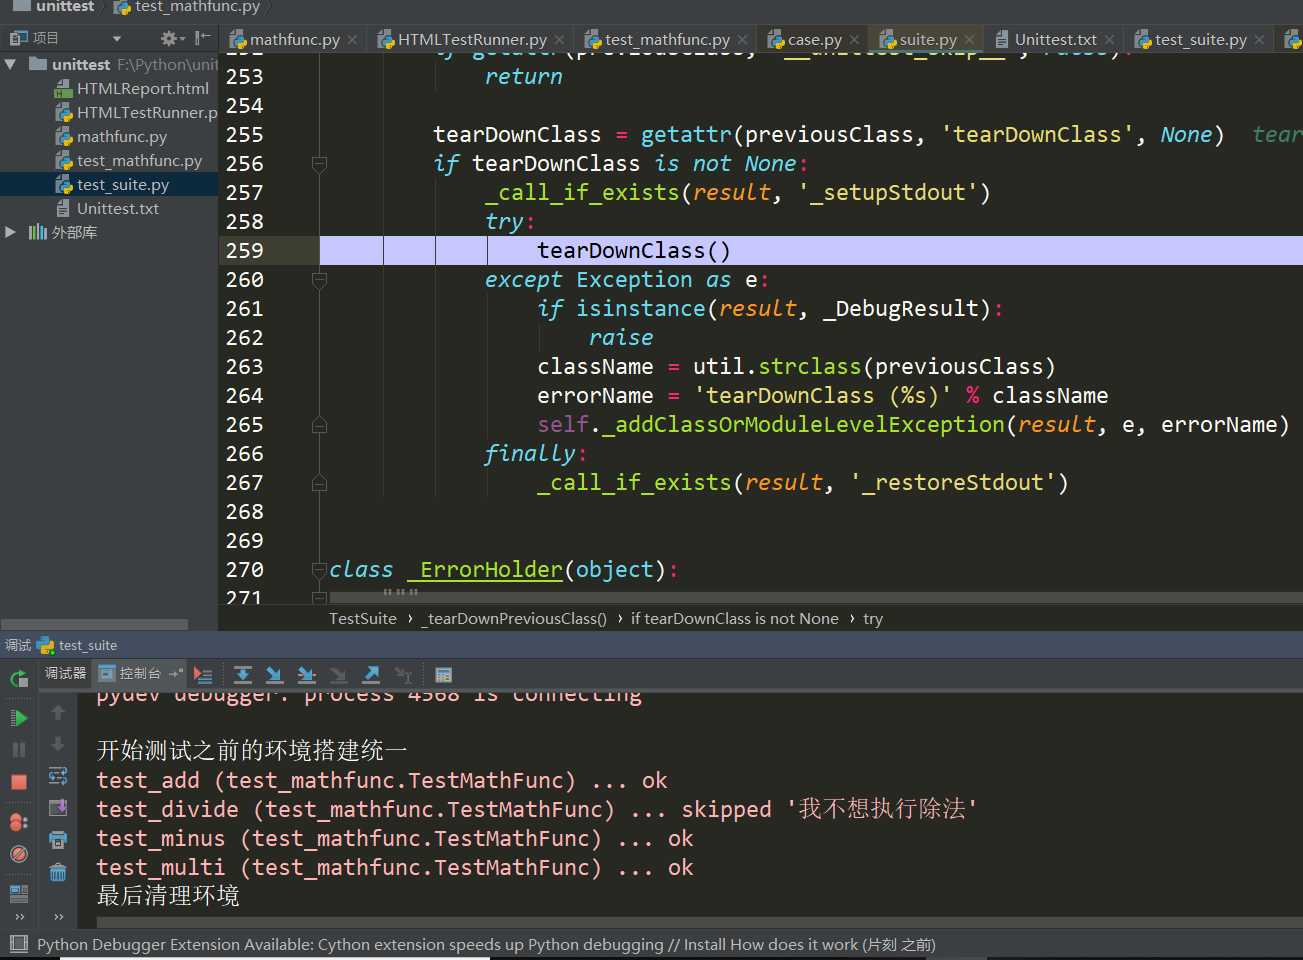This screenshot has height=960, width=1303.
Task: Click the fold end marker at line 265
Action: pyautogui.click(x=319, y=425)
